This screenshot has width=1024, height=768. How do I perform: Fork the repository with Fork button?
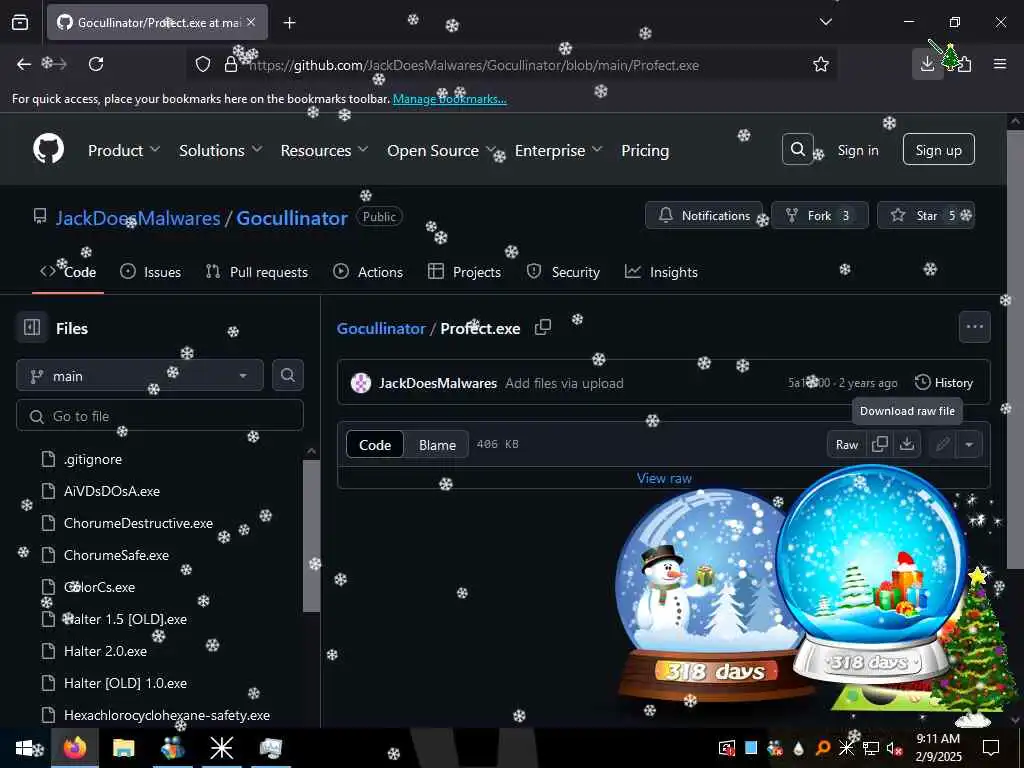tap(820, 215)
